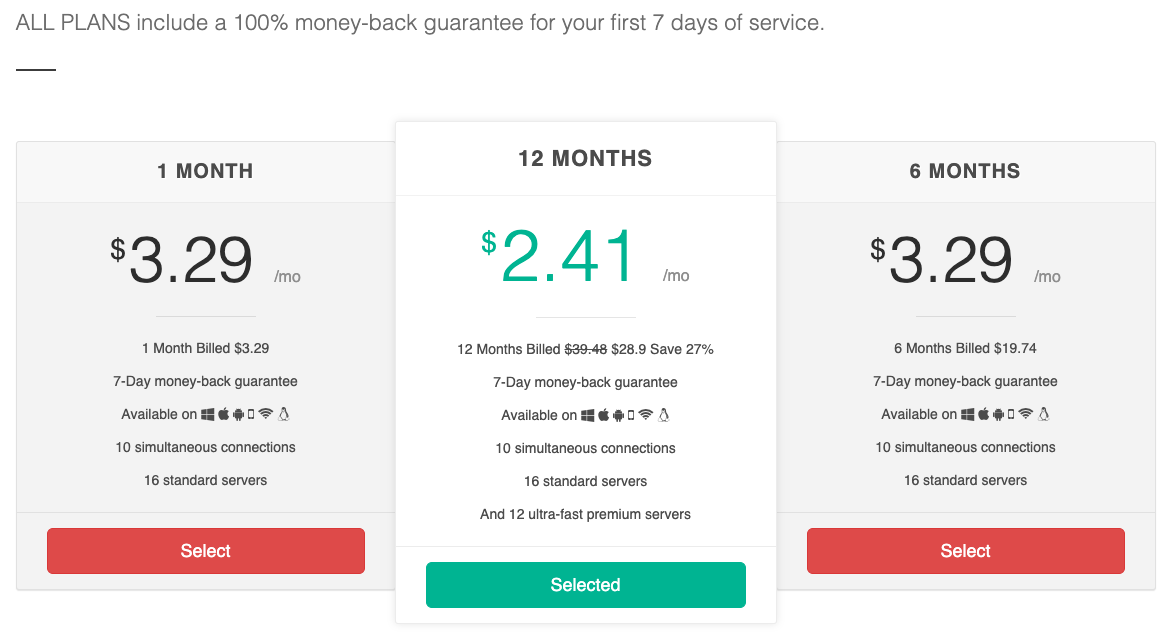1176x637 pixels.
Task: Click the green Selected button
Action: click(x=586, y=584)
